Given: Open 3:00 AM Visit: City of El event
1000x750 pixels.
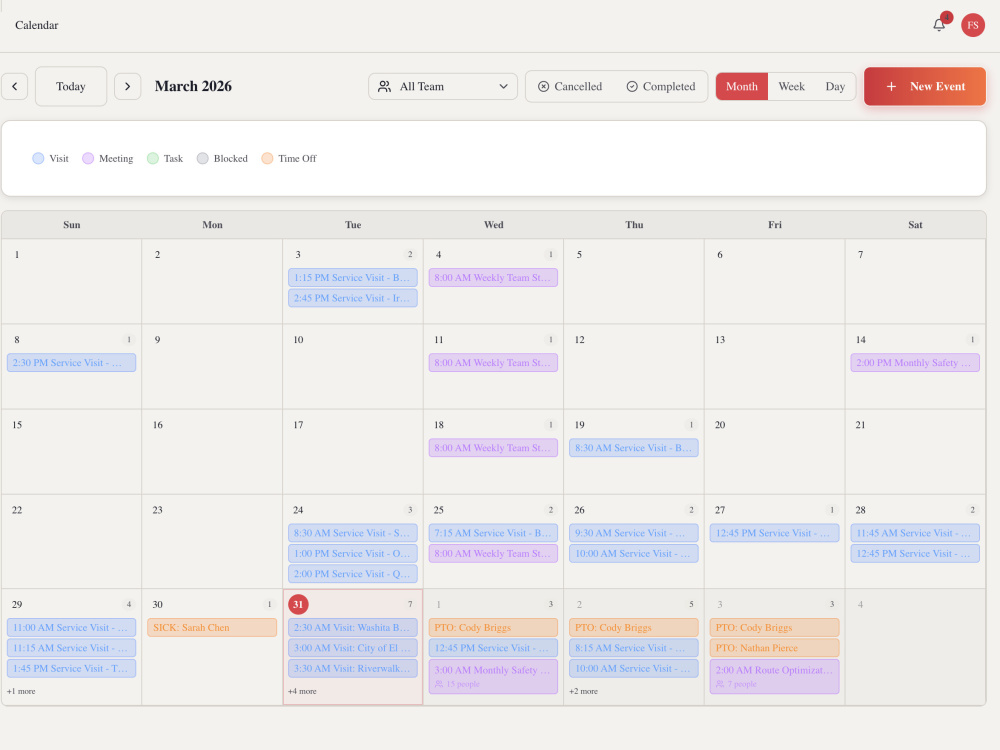Looking at the screenshot, I should pos(353,648).
